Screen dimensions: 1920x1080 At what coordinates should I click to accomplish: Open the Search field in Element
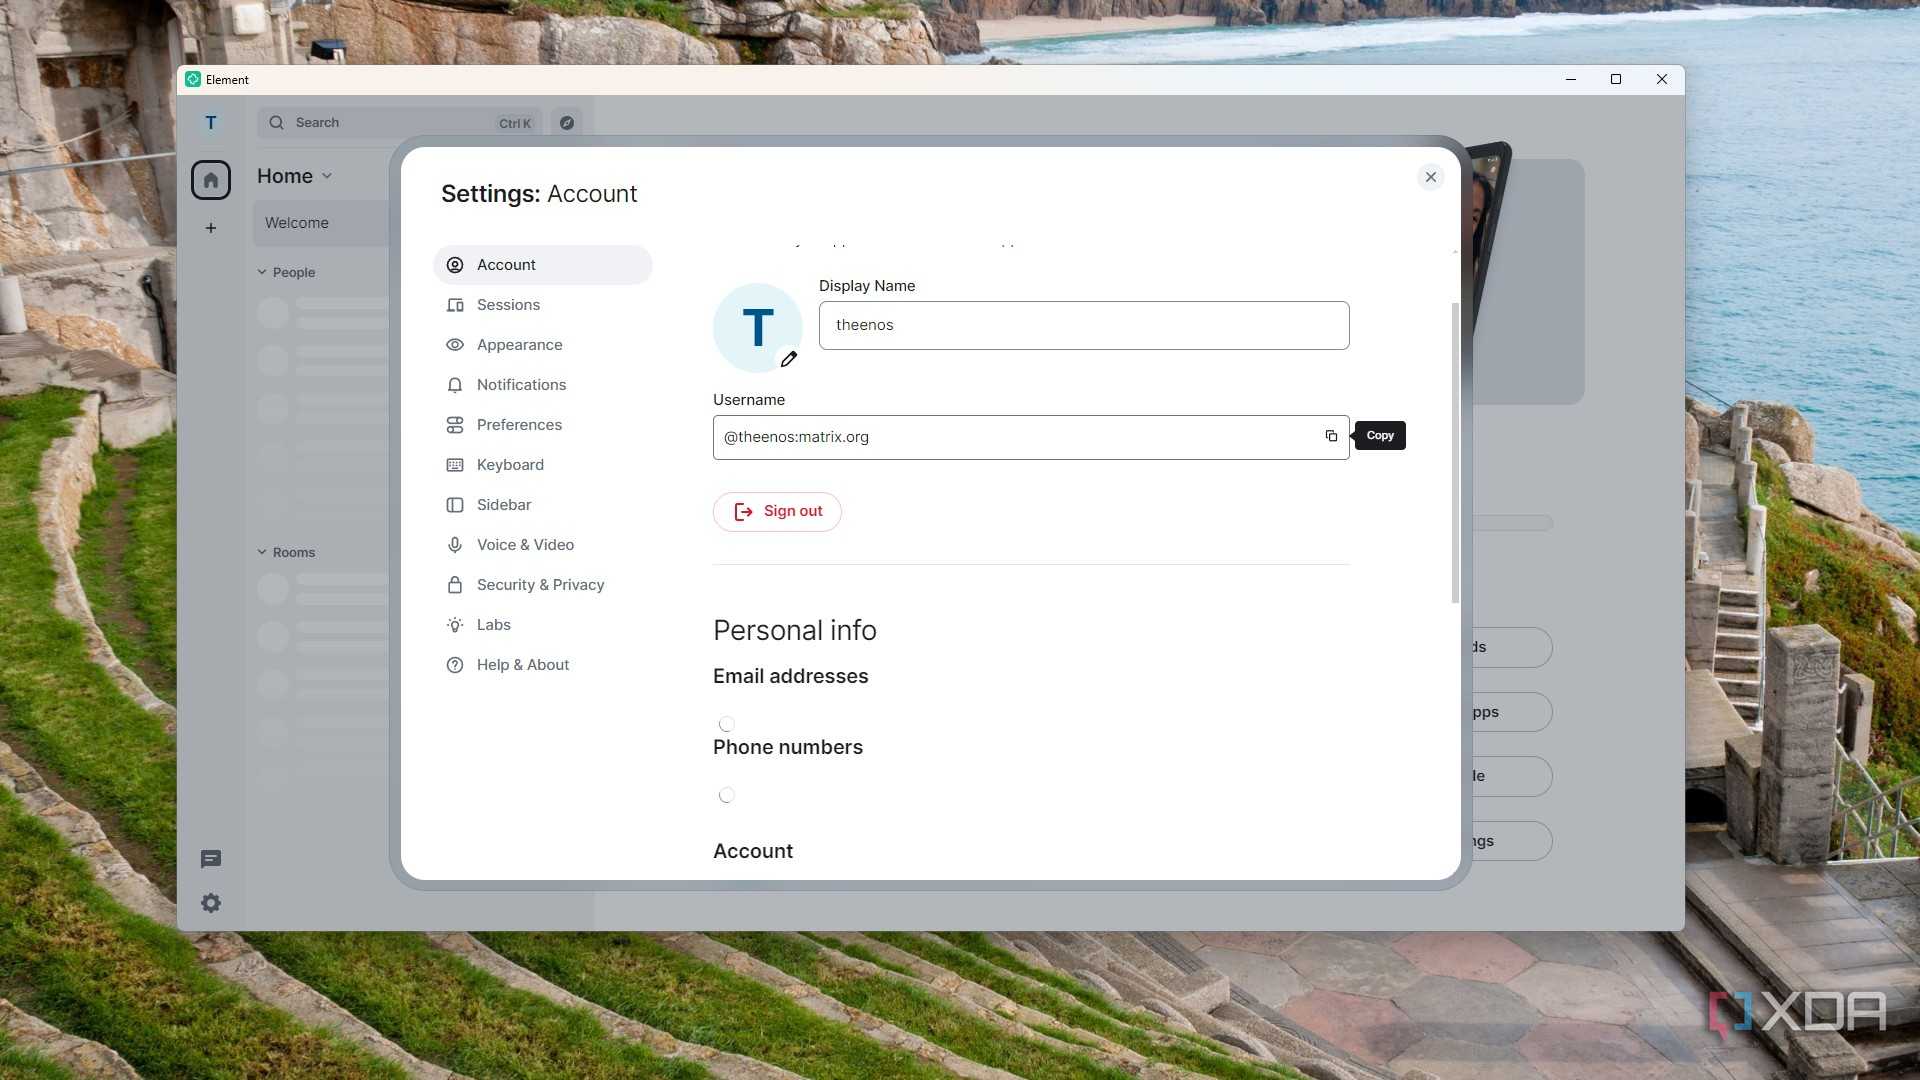[x=399, y=123]
